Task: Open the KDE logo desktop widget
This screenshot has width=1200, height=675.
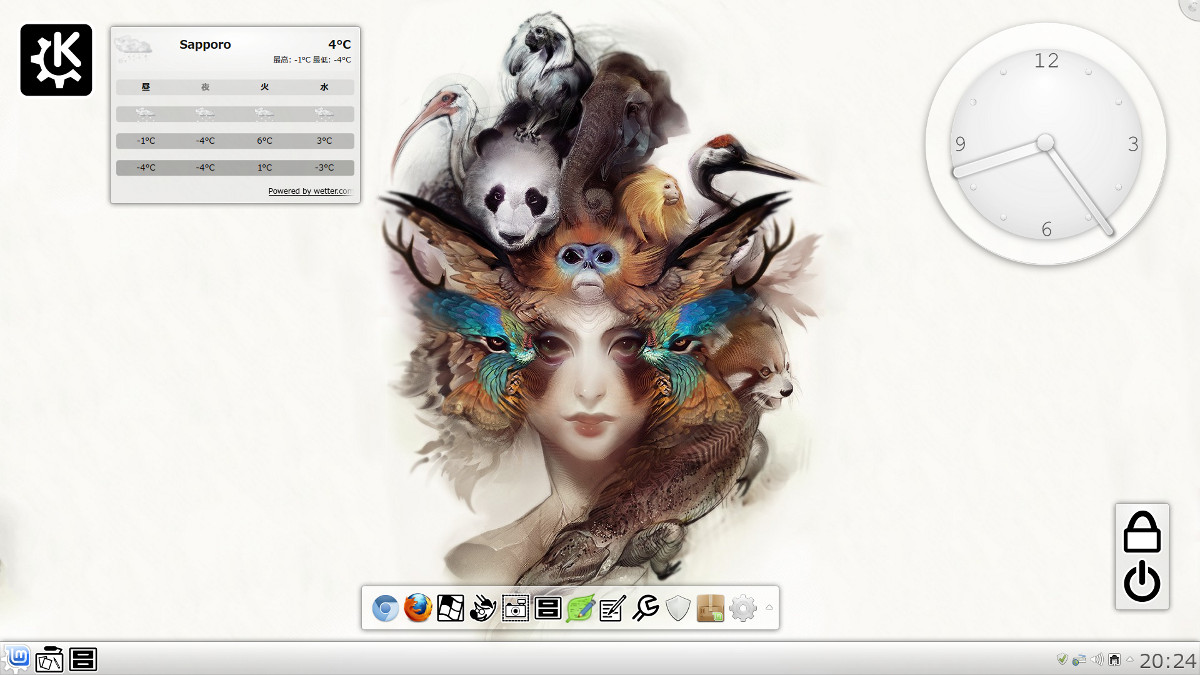Action: (56, 60)
